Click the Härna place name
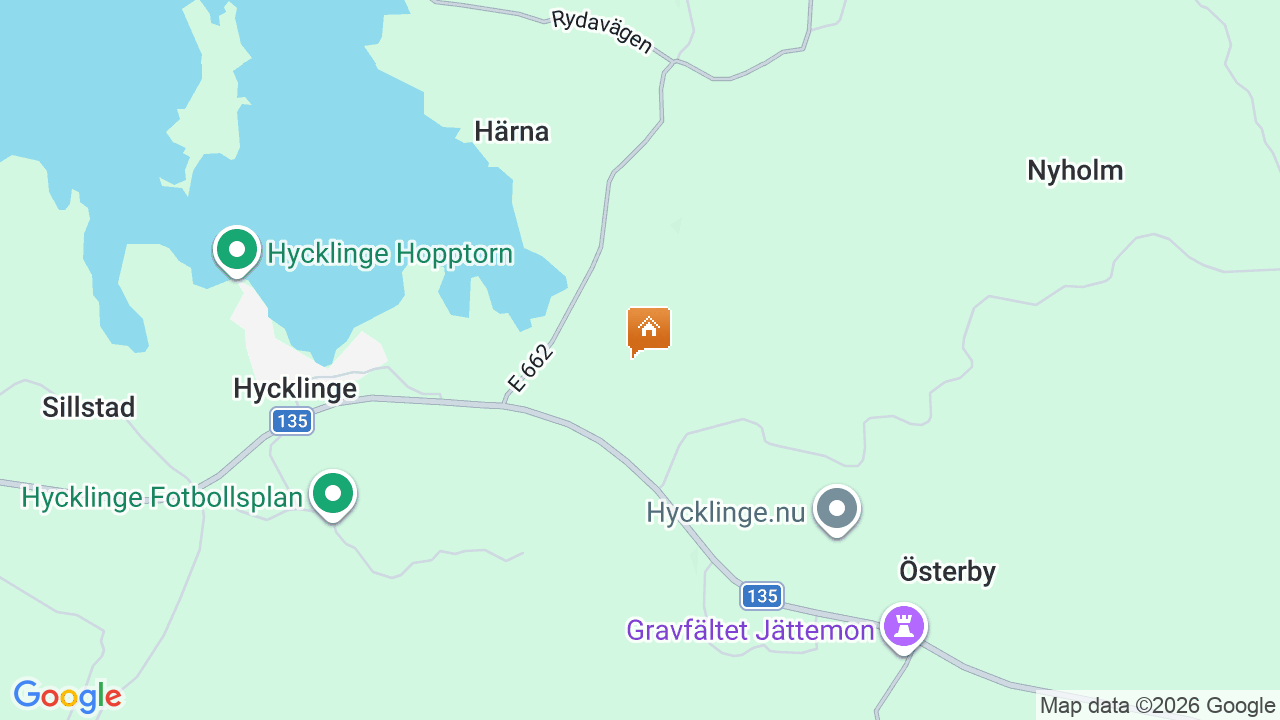This screenshot has height=720, width=1280. [512, 131]
